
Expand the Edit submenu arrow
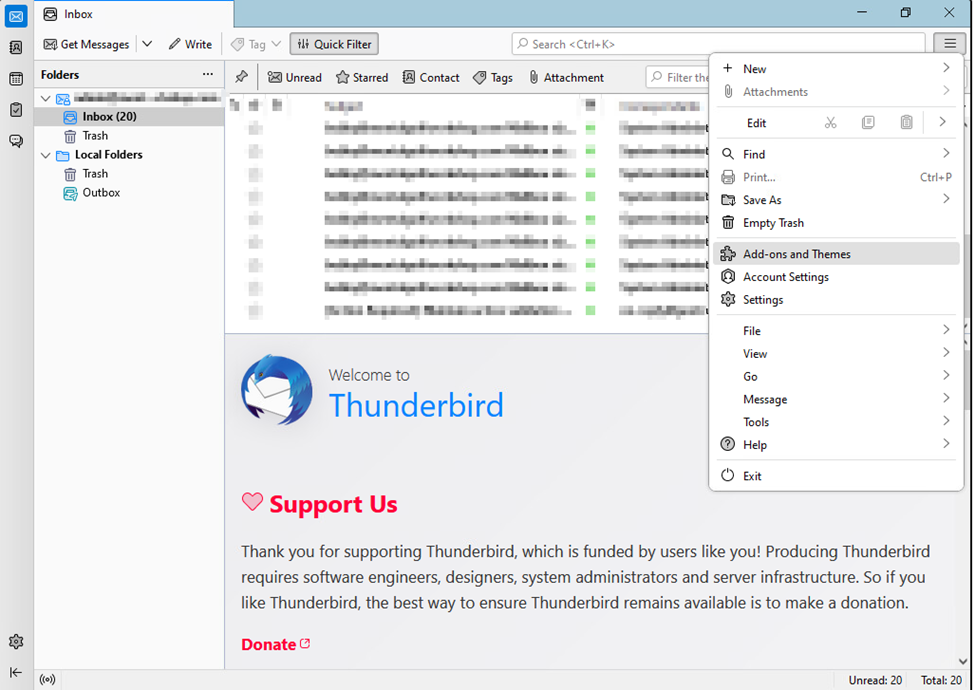942,122
